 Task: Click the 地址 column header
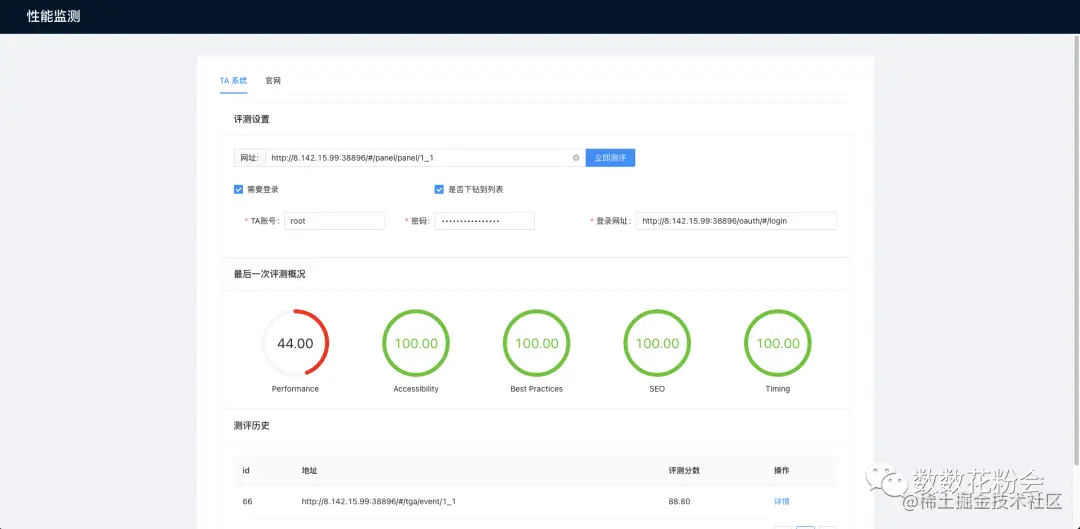(309, 470)
